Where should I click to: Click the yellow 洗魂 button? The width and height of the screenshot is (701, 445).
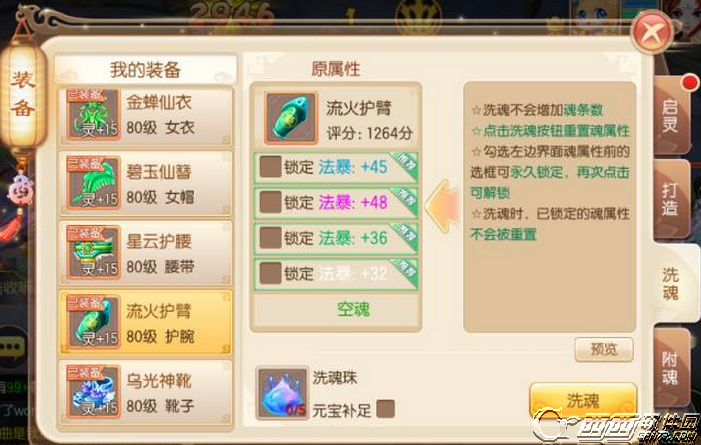point(583,400)
